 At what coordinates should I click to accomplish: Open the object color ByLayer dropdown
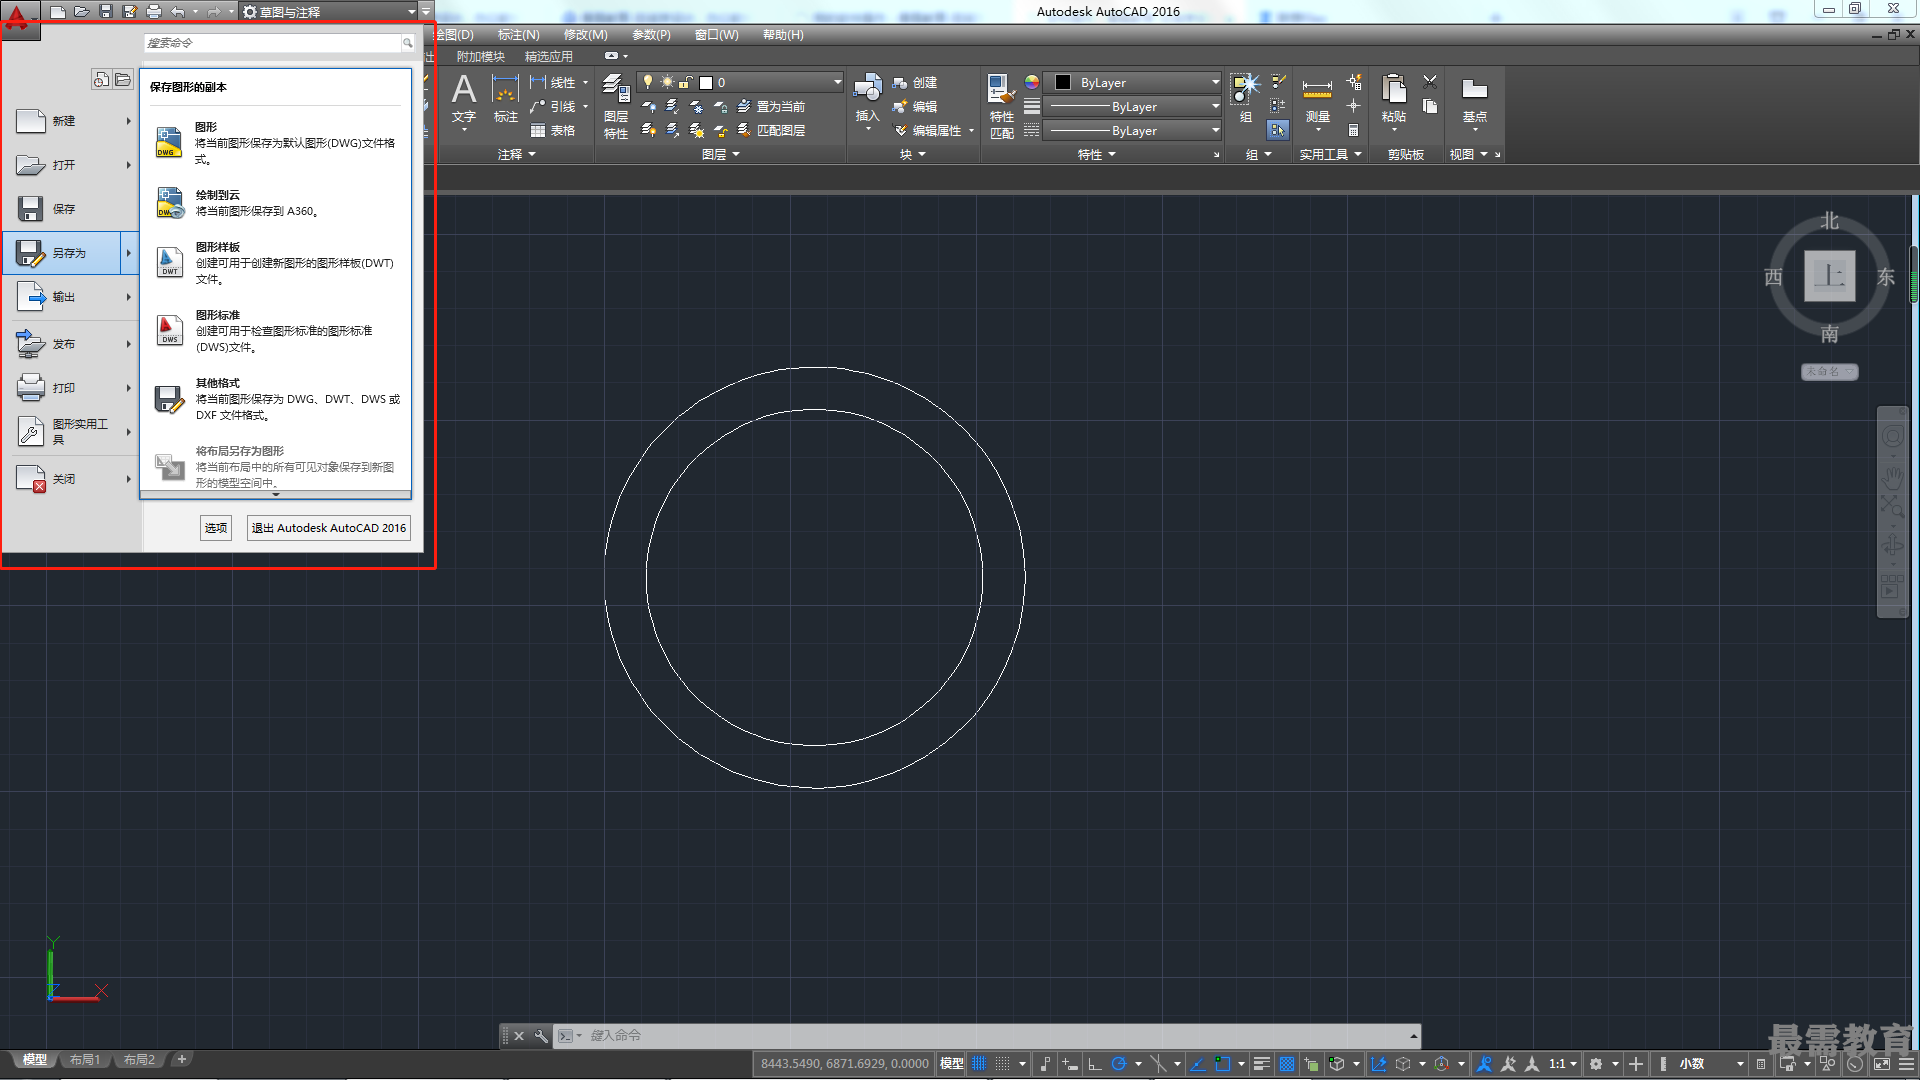tap(1133, 83)
